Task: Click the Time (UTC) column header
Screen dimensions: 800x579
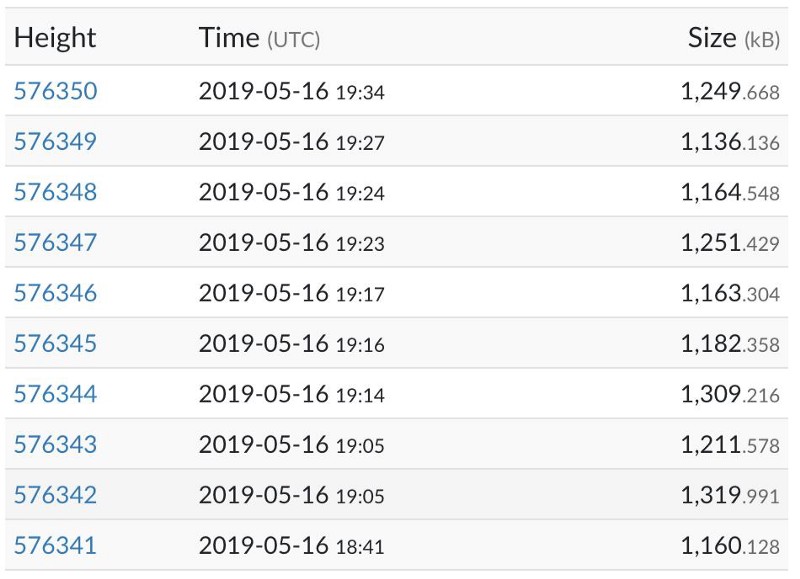Action: coord(259,38)
